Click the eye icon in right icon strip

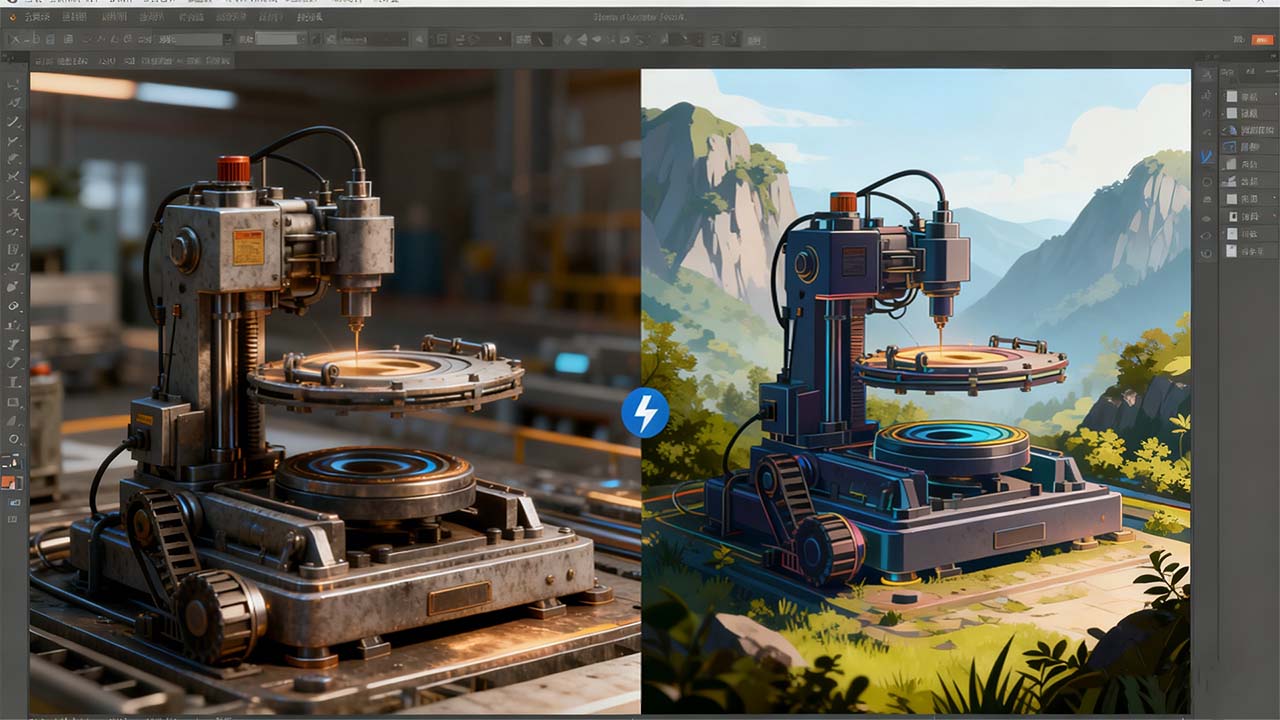click(1207, 219)
